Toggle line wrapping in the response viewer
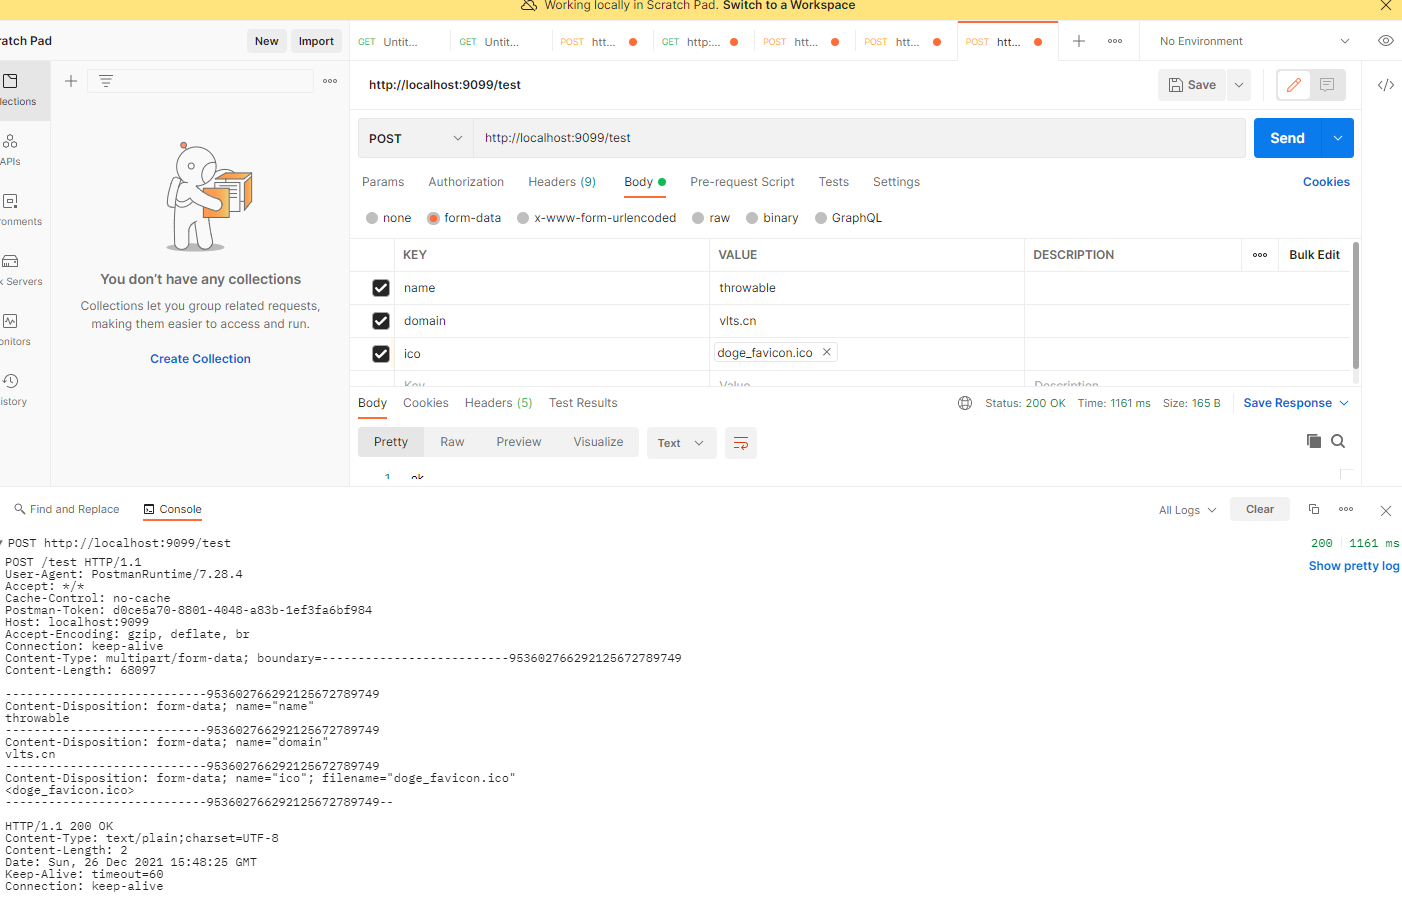Image resolution: width=1402 pixels, height=902 pixels. (741, 442)
